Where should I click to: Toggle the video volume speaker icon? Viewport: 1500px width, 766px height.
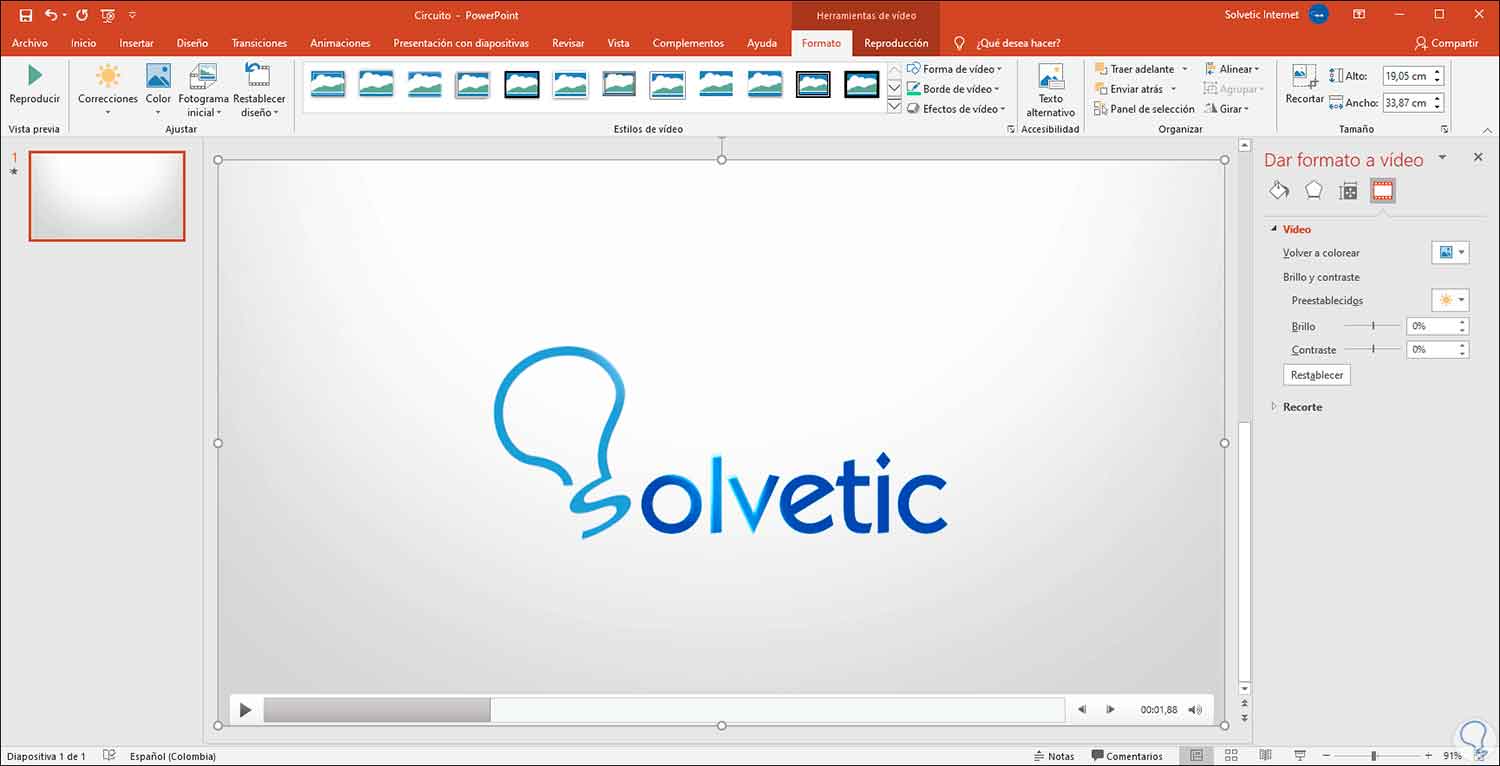(1195, 710)
